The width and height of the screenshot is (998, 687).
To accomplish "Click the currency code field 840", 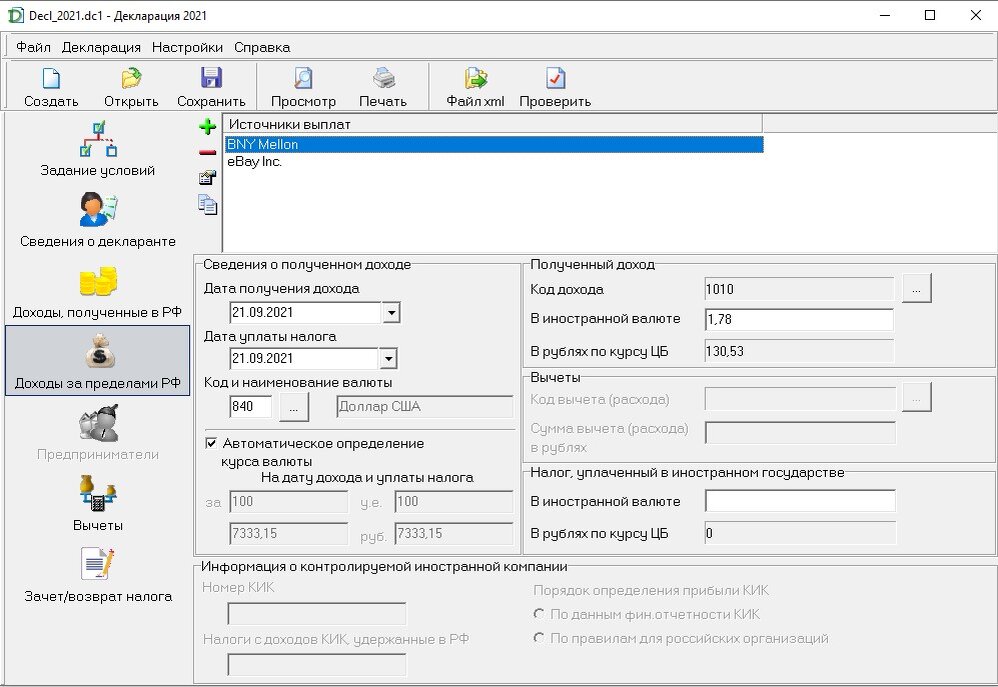I will tap(250, 406).
